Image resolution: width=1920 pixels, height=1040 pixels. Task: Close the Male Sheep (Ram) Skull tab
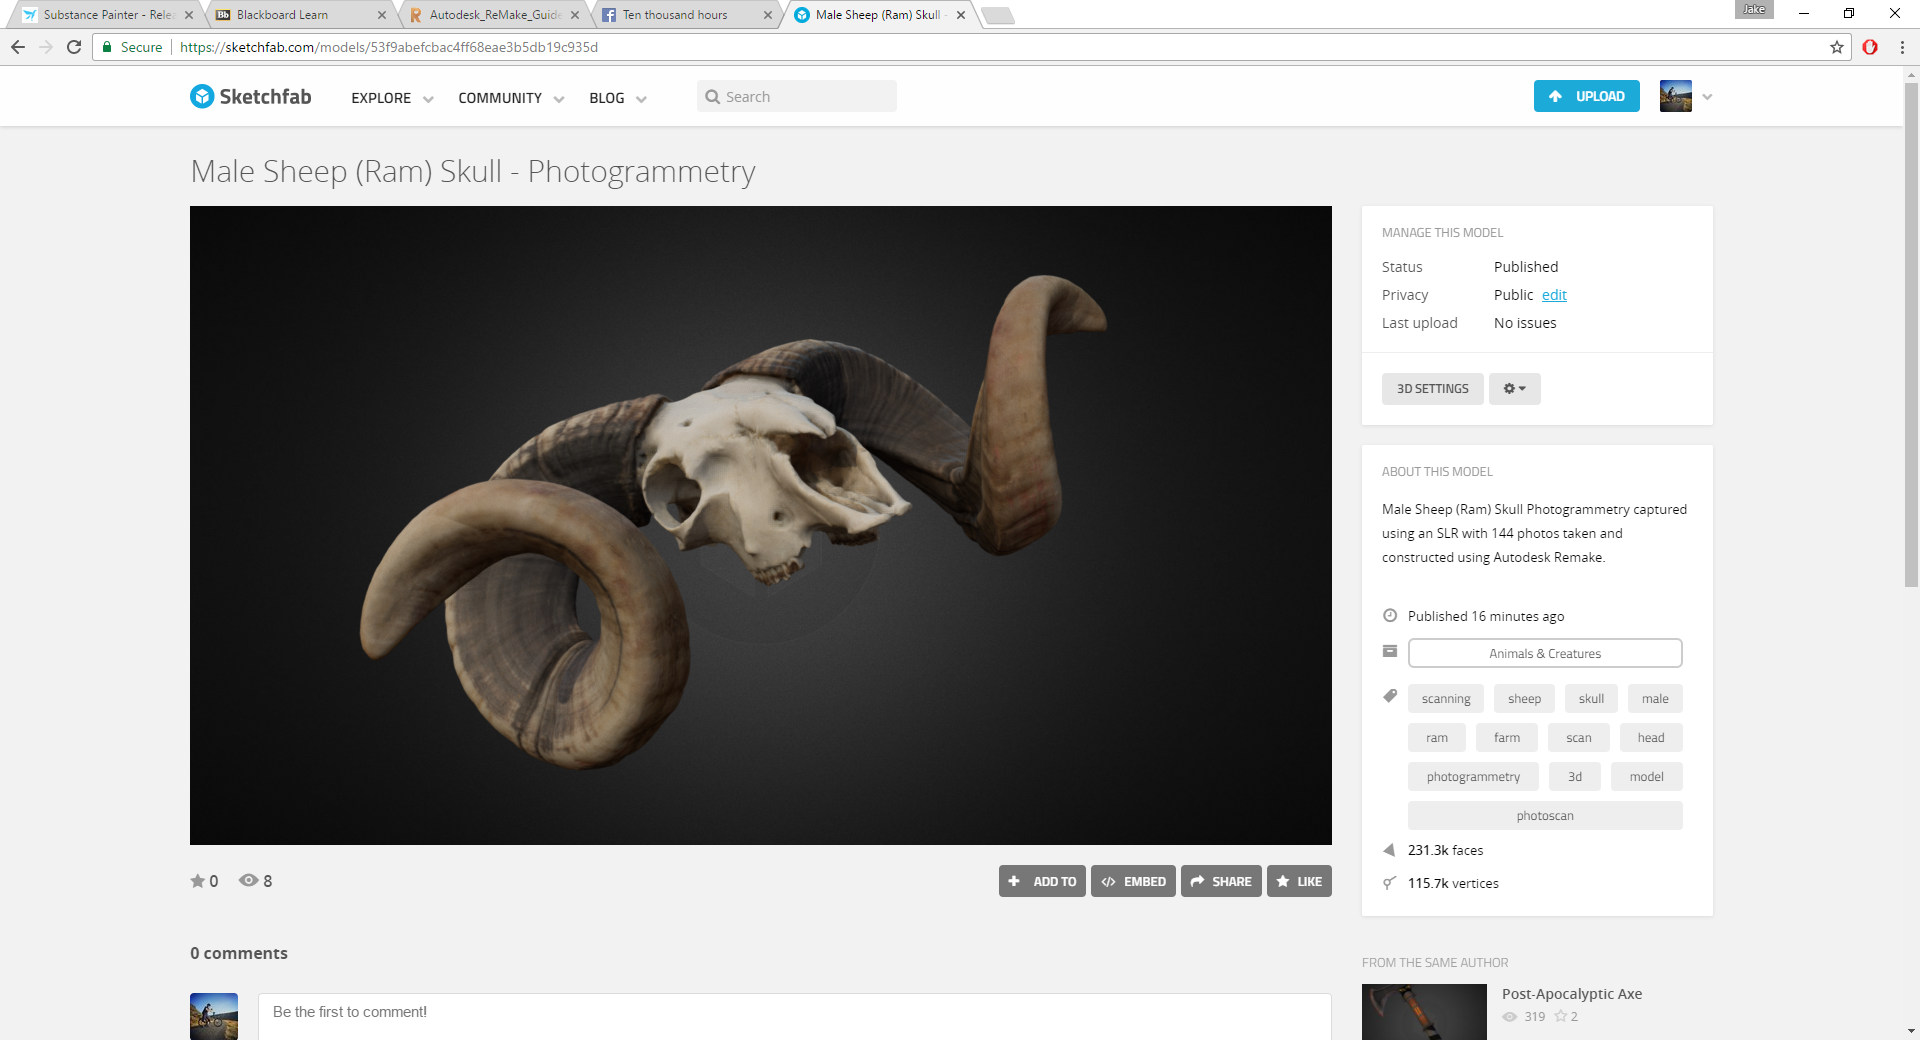(x=961, y=15)
